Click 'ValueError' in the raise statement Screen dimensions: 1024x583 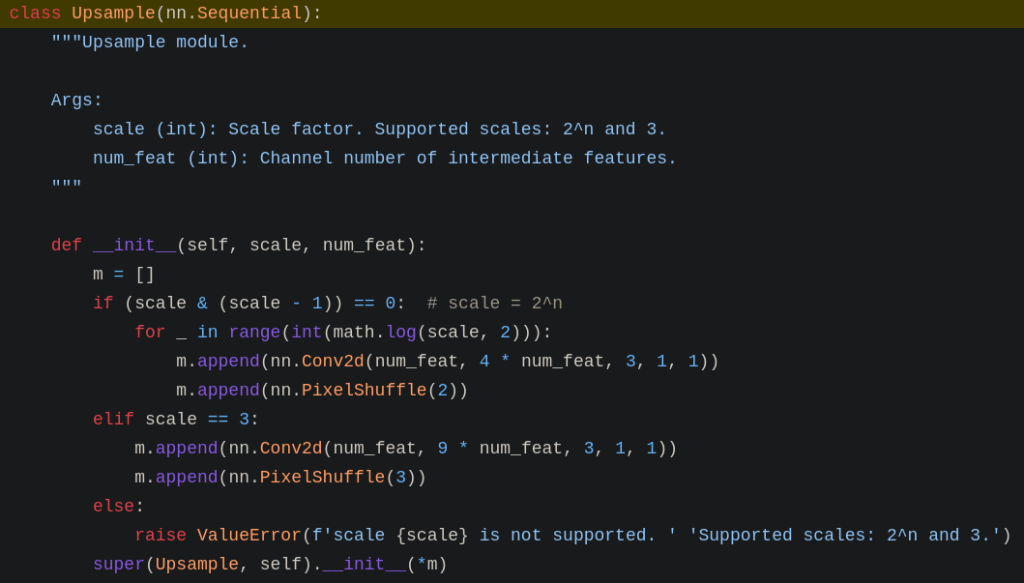click(x=248, y=535)
